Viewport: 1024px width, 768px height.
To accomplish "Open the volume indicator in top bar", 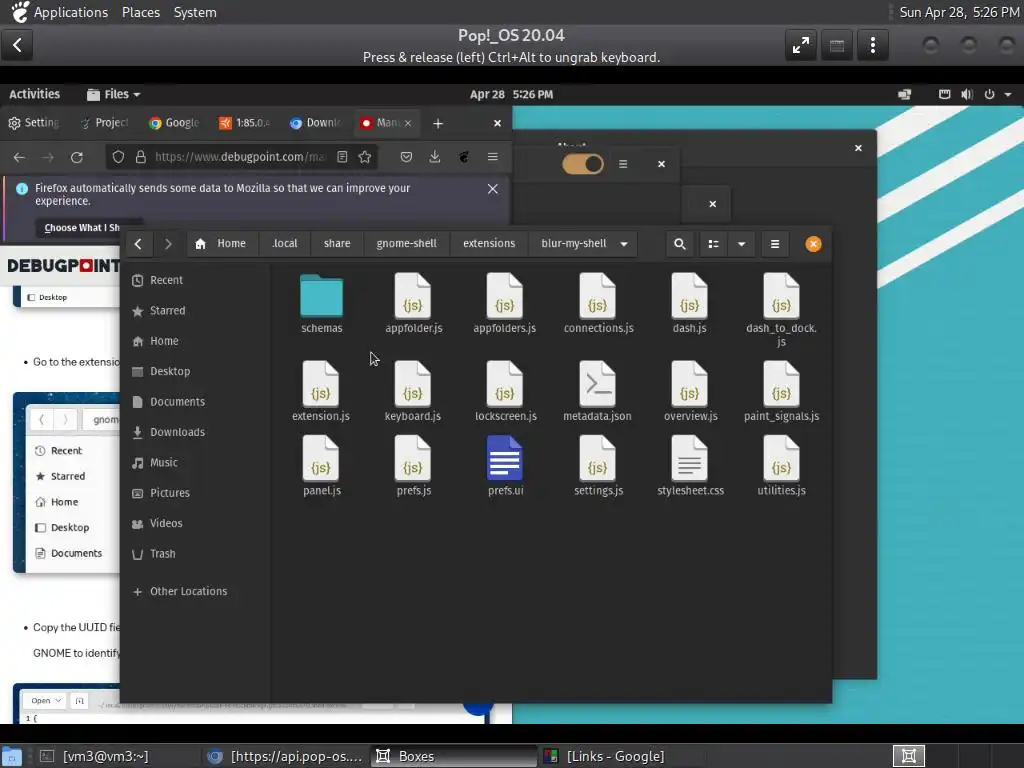I will coord(967,94).
